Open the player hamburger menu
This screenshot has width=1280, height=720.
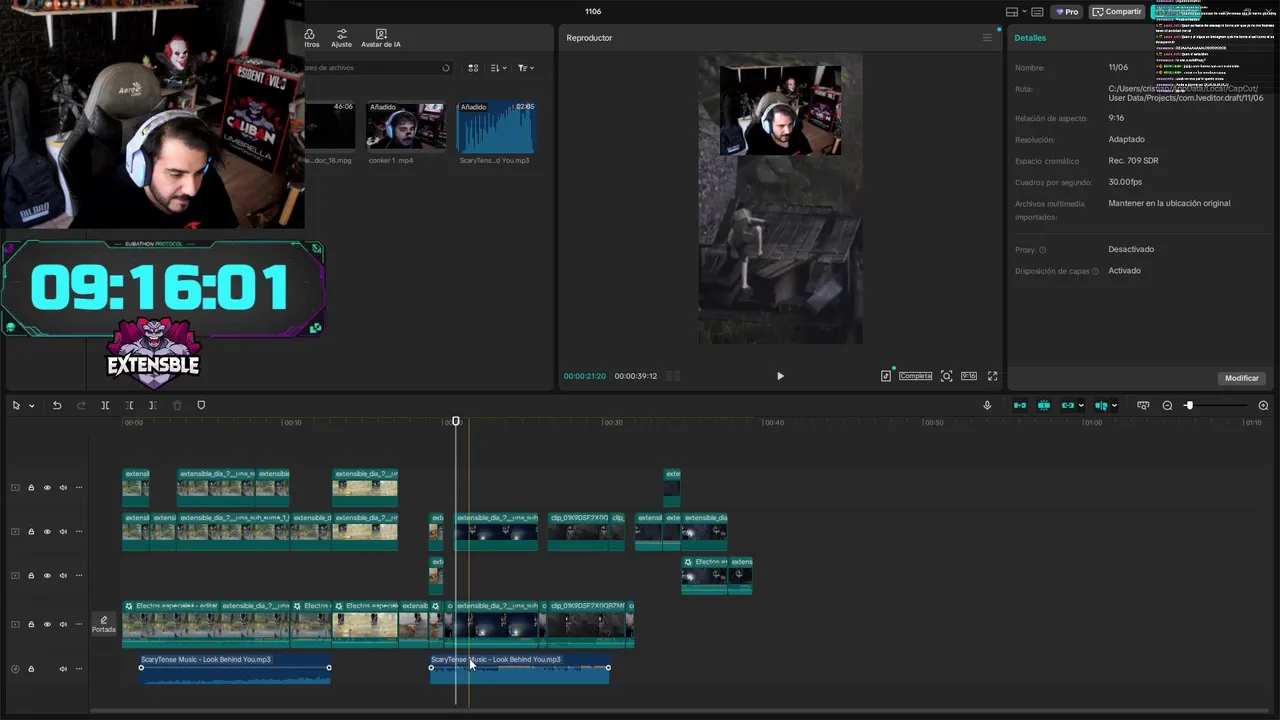(x=987, y=38)
